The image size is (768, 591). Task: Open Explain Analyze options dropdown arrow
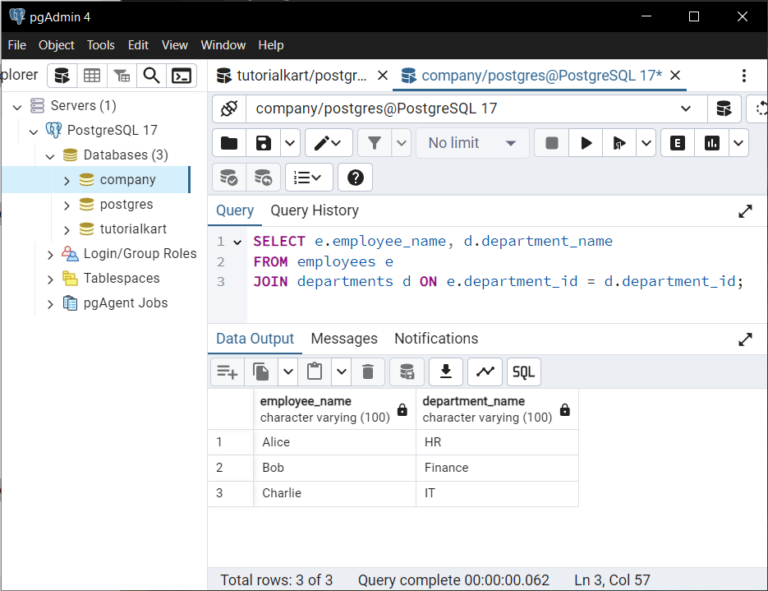(x=739, y=143)
